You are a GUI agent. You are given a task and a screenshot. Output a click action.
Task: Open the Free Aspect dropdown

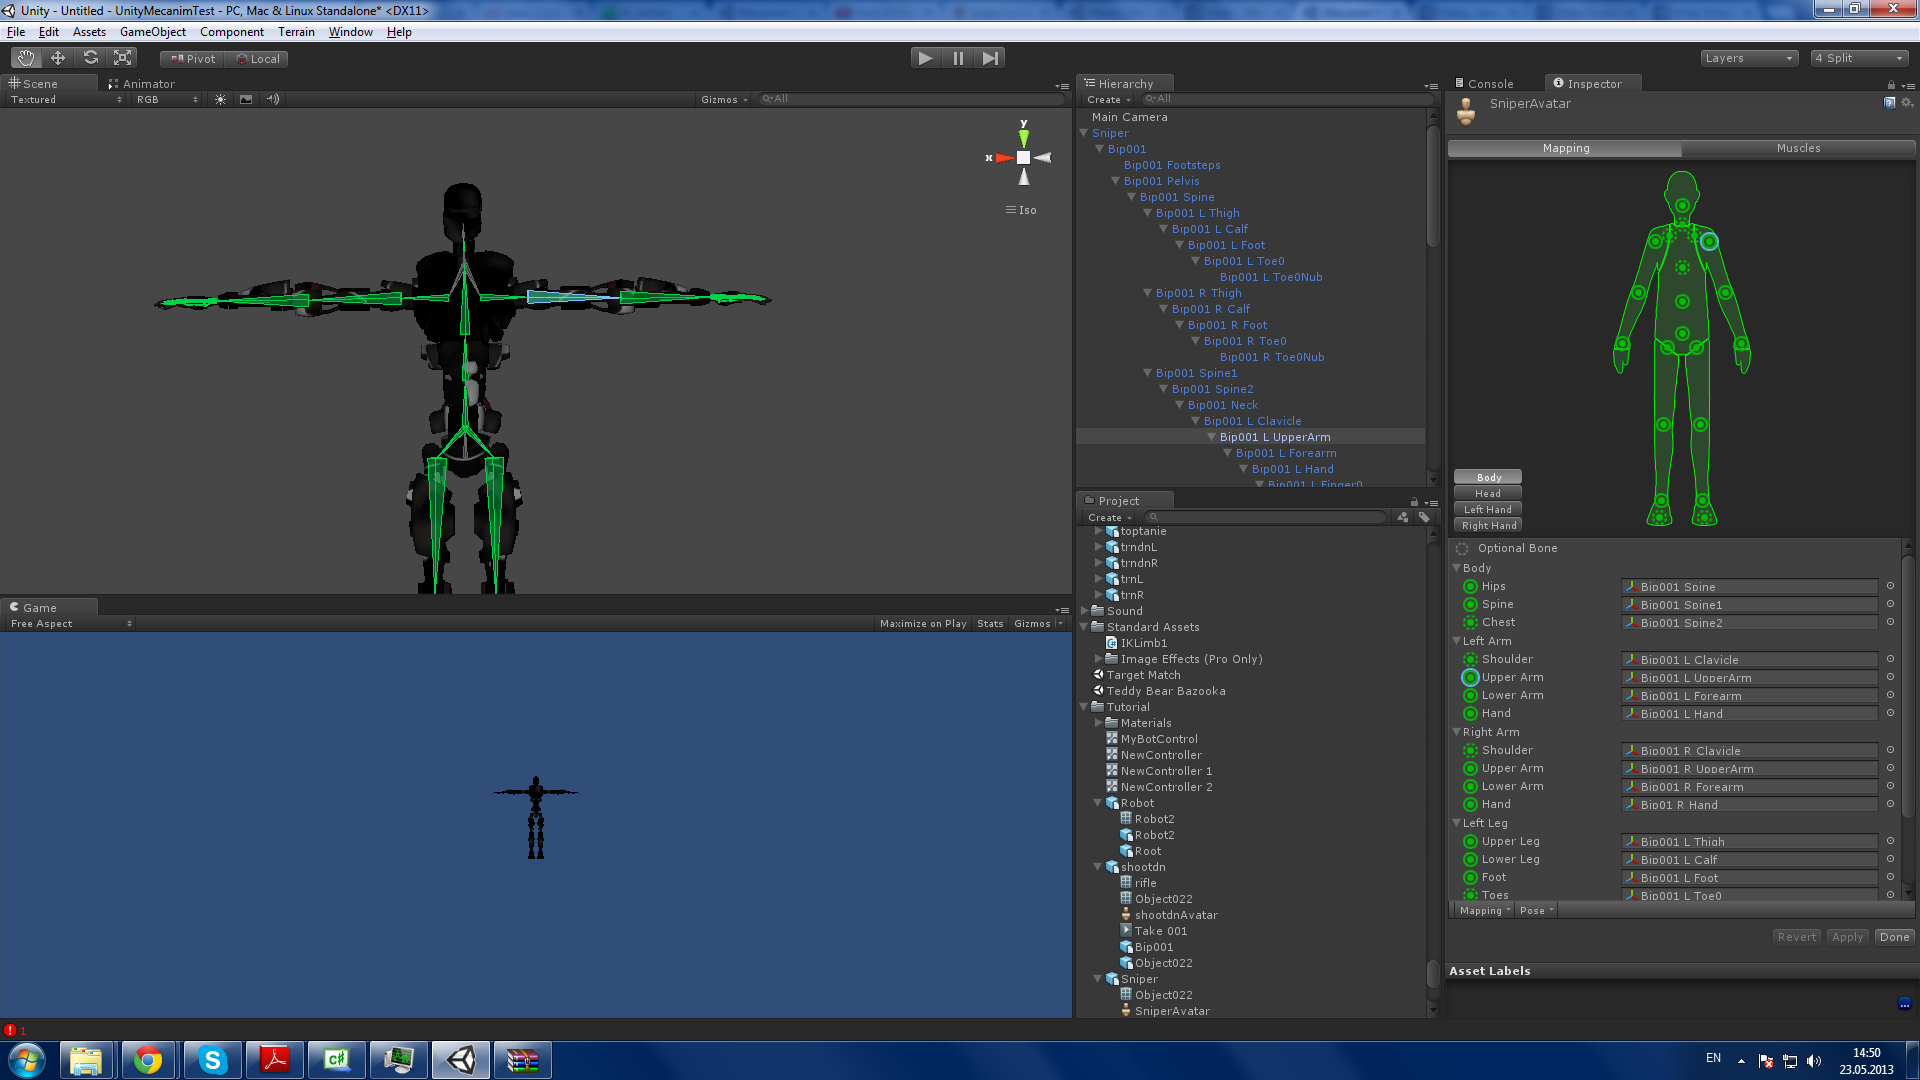(70, 624)
